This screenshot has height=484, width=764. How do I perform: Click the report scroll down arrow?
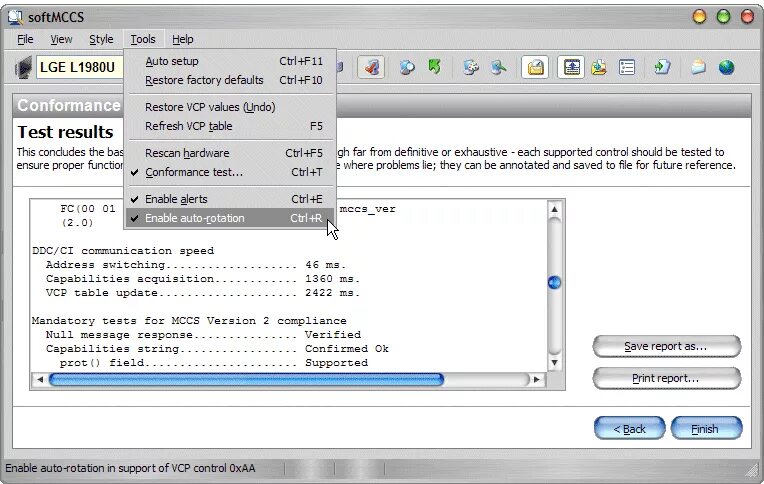(x=554, y=363)
